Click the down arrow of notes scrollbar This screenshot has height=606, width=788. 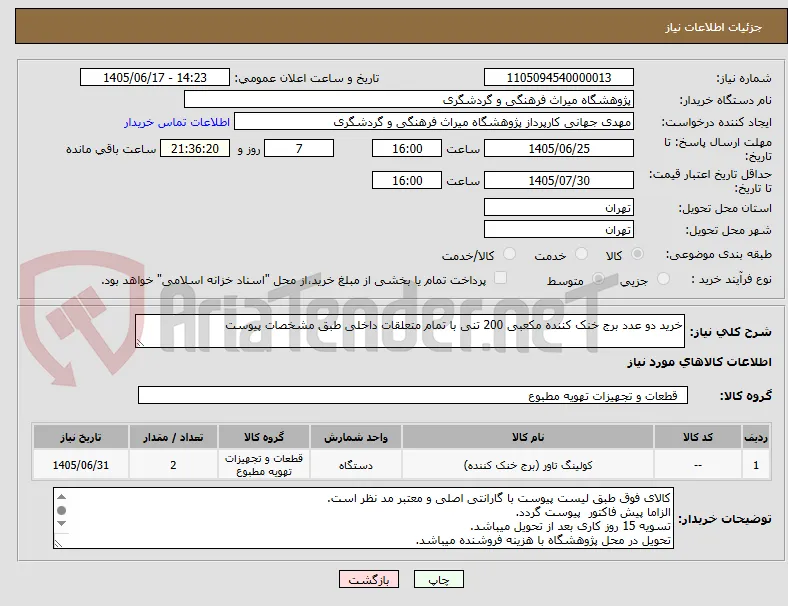click(61, 524)
